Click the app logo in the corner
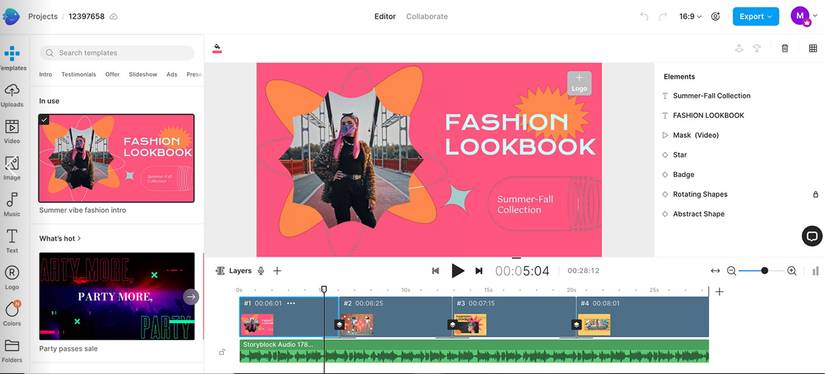 pos(11,16)
